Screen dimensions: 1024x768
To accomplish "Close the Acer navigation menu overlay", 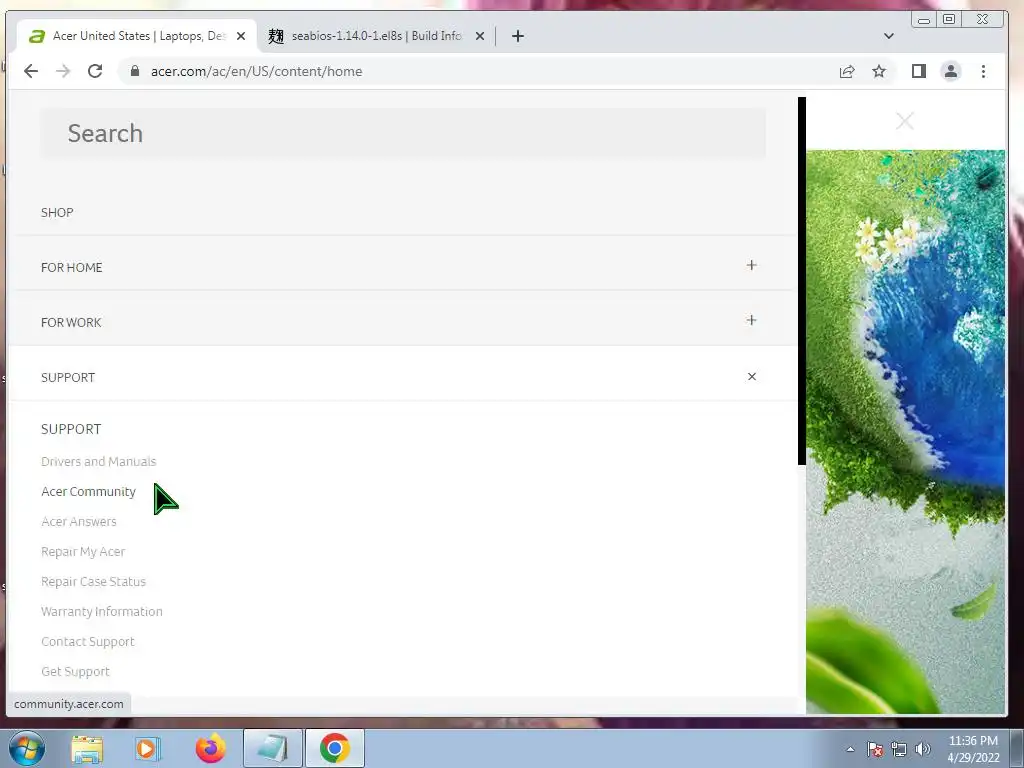I will pos(904,121).
